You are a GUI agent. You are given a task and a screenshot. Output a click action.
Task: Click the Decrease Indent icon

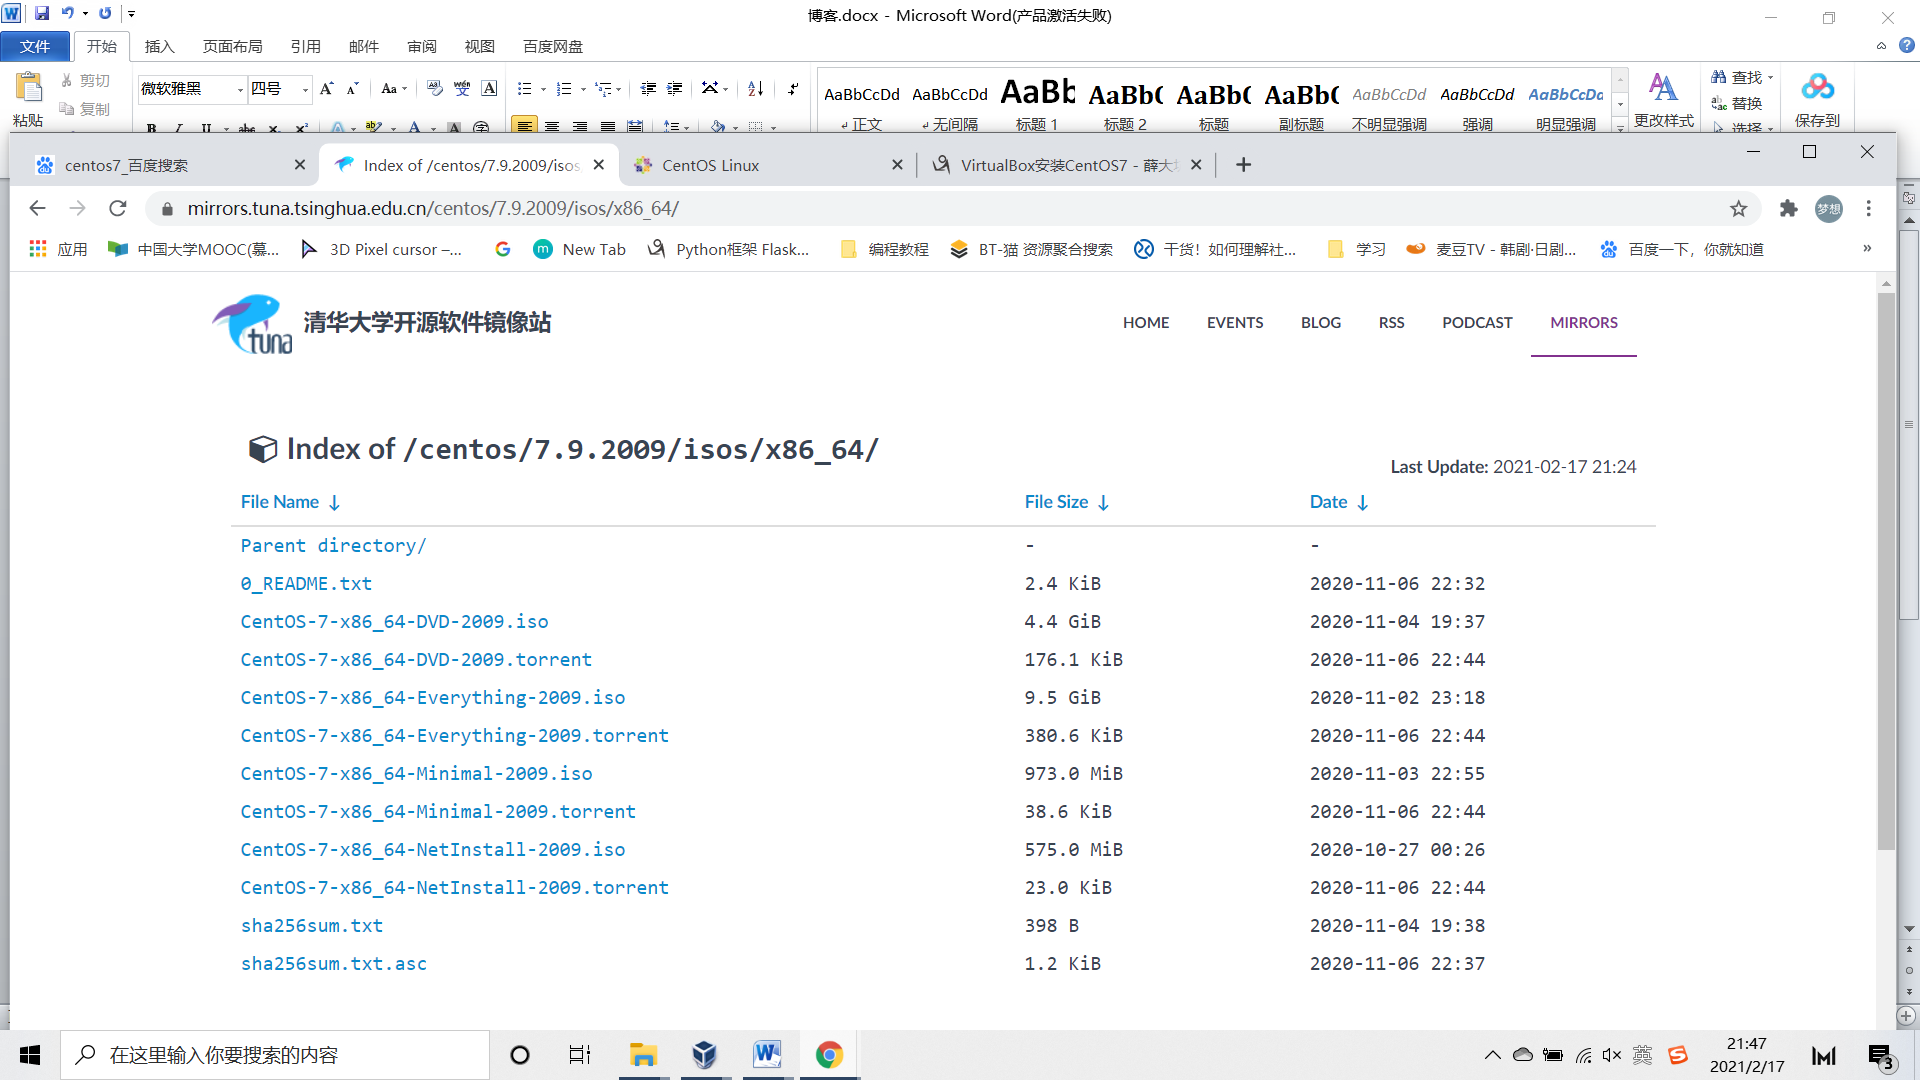[648, 89]
